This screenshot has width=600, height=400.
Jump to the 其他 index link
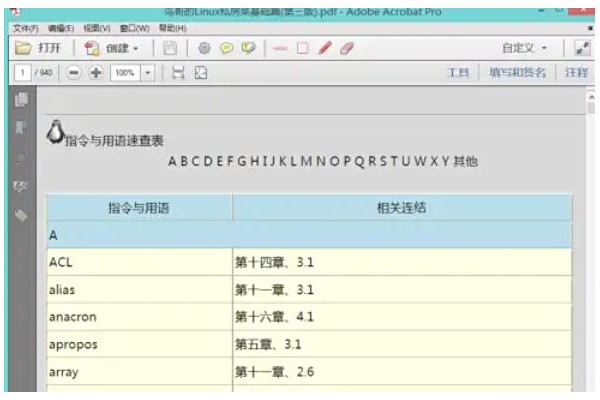click(466, 161)
